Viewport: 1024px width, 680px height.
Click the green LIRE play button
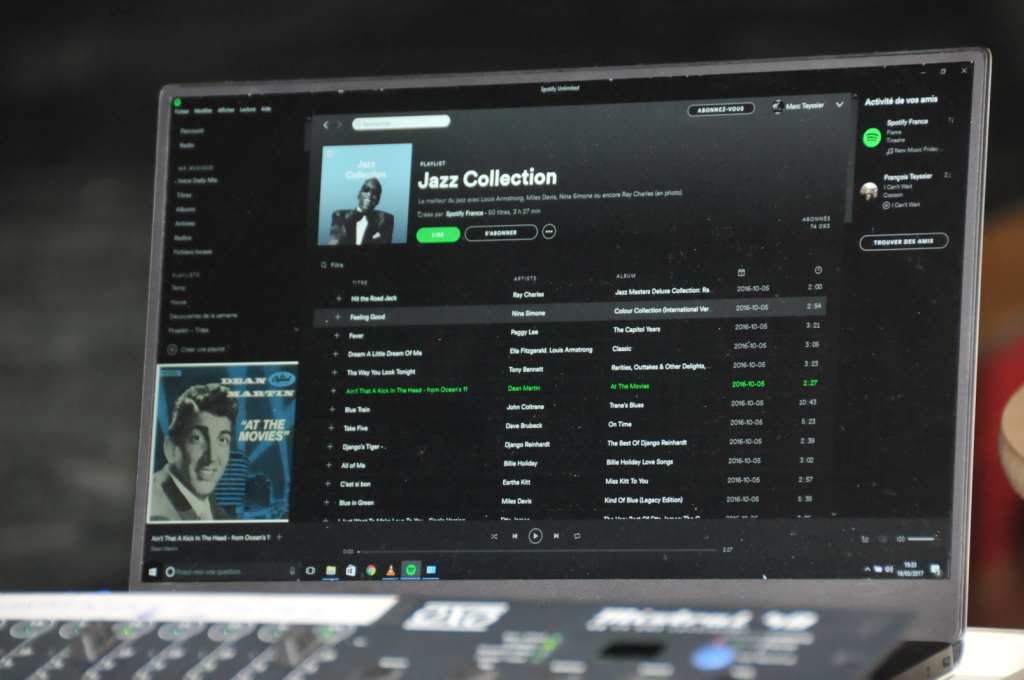[x=438, y=235]
